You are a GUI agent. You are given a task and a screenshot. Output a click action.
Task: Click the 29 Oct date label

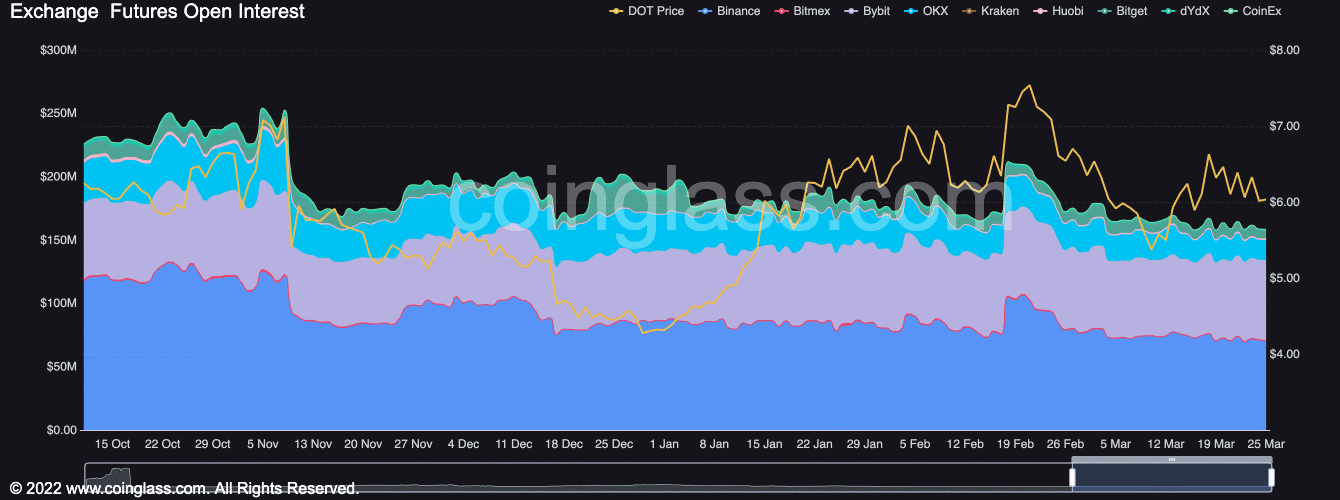pyautogui.click(x=212, y=444)
